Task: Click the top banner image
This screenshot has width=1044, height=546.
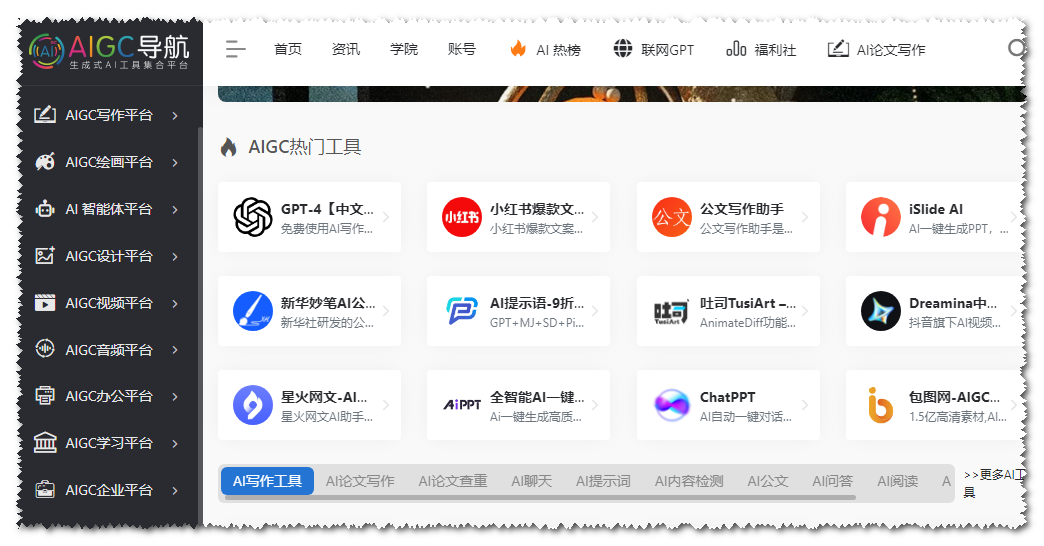Action: (622, 93)
